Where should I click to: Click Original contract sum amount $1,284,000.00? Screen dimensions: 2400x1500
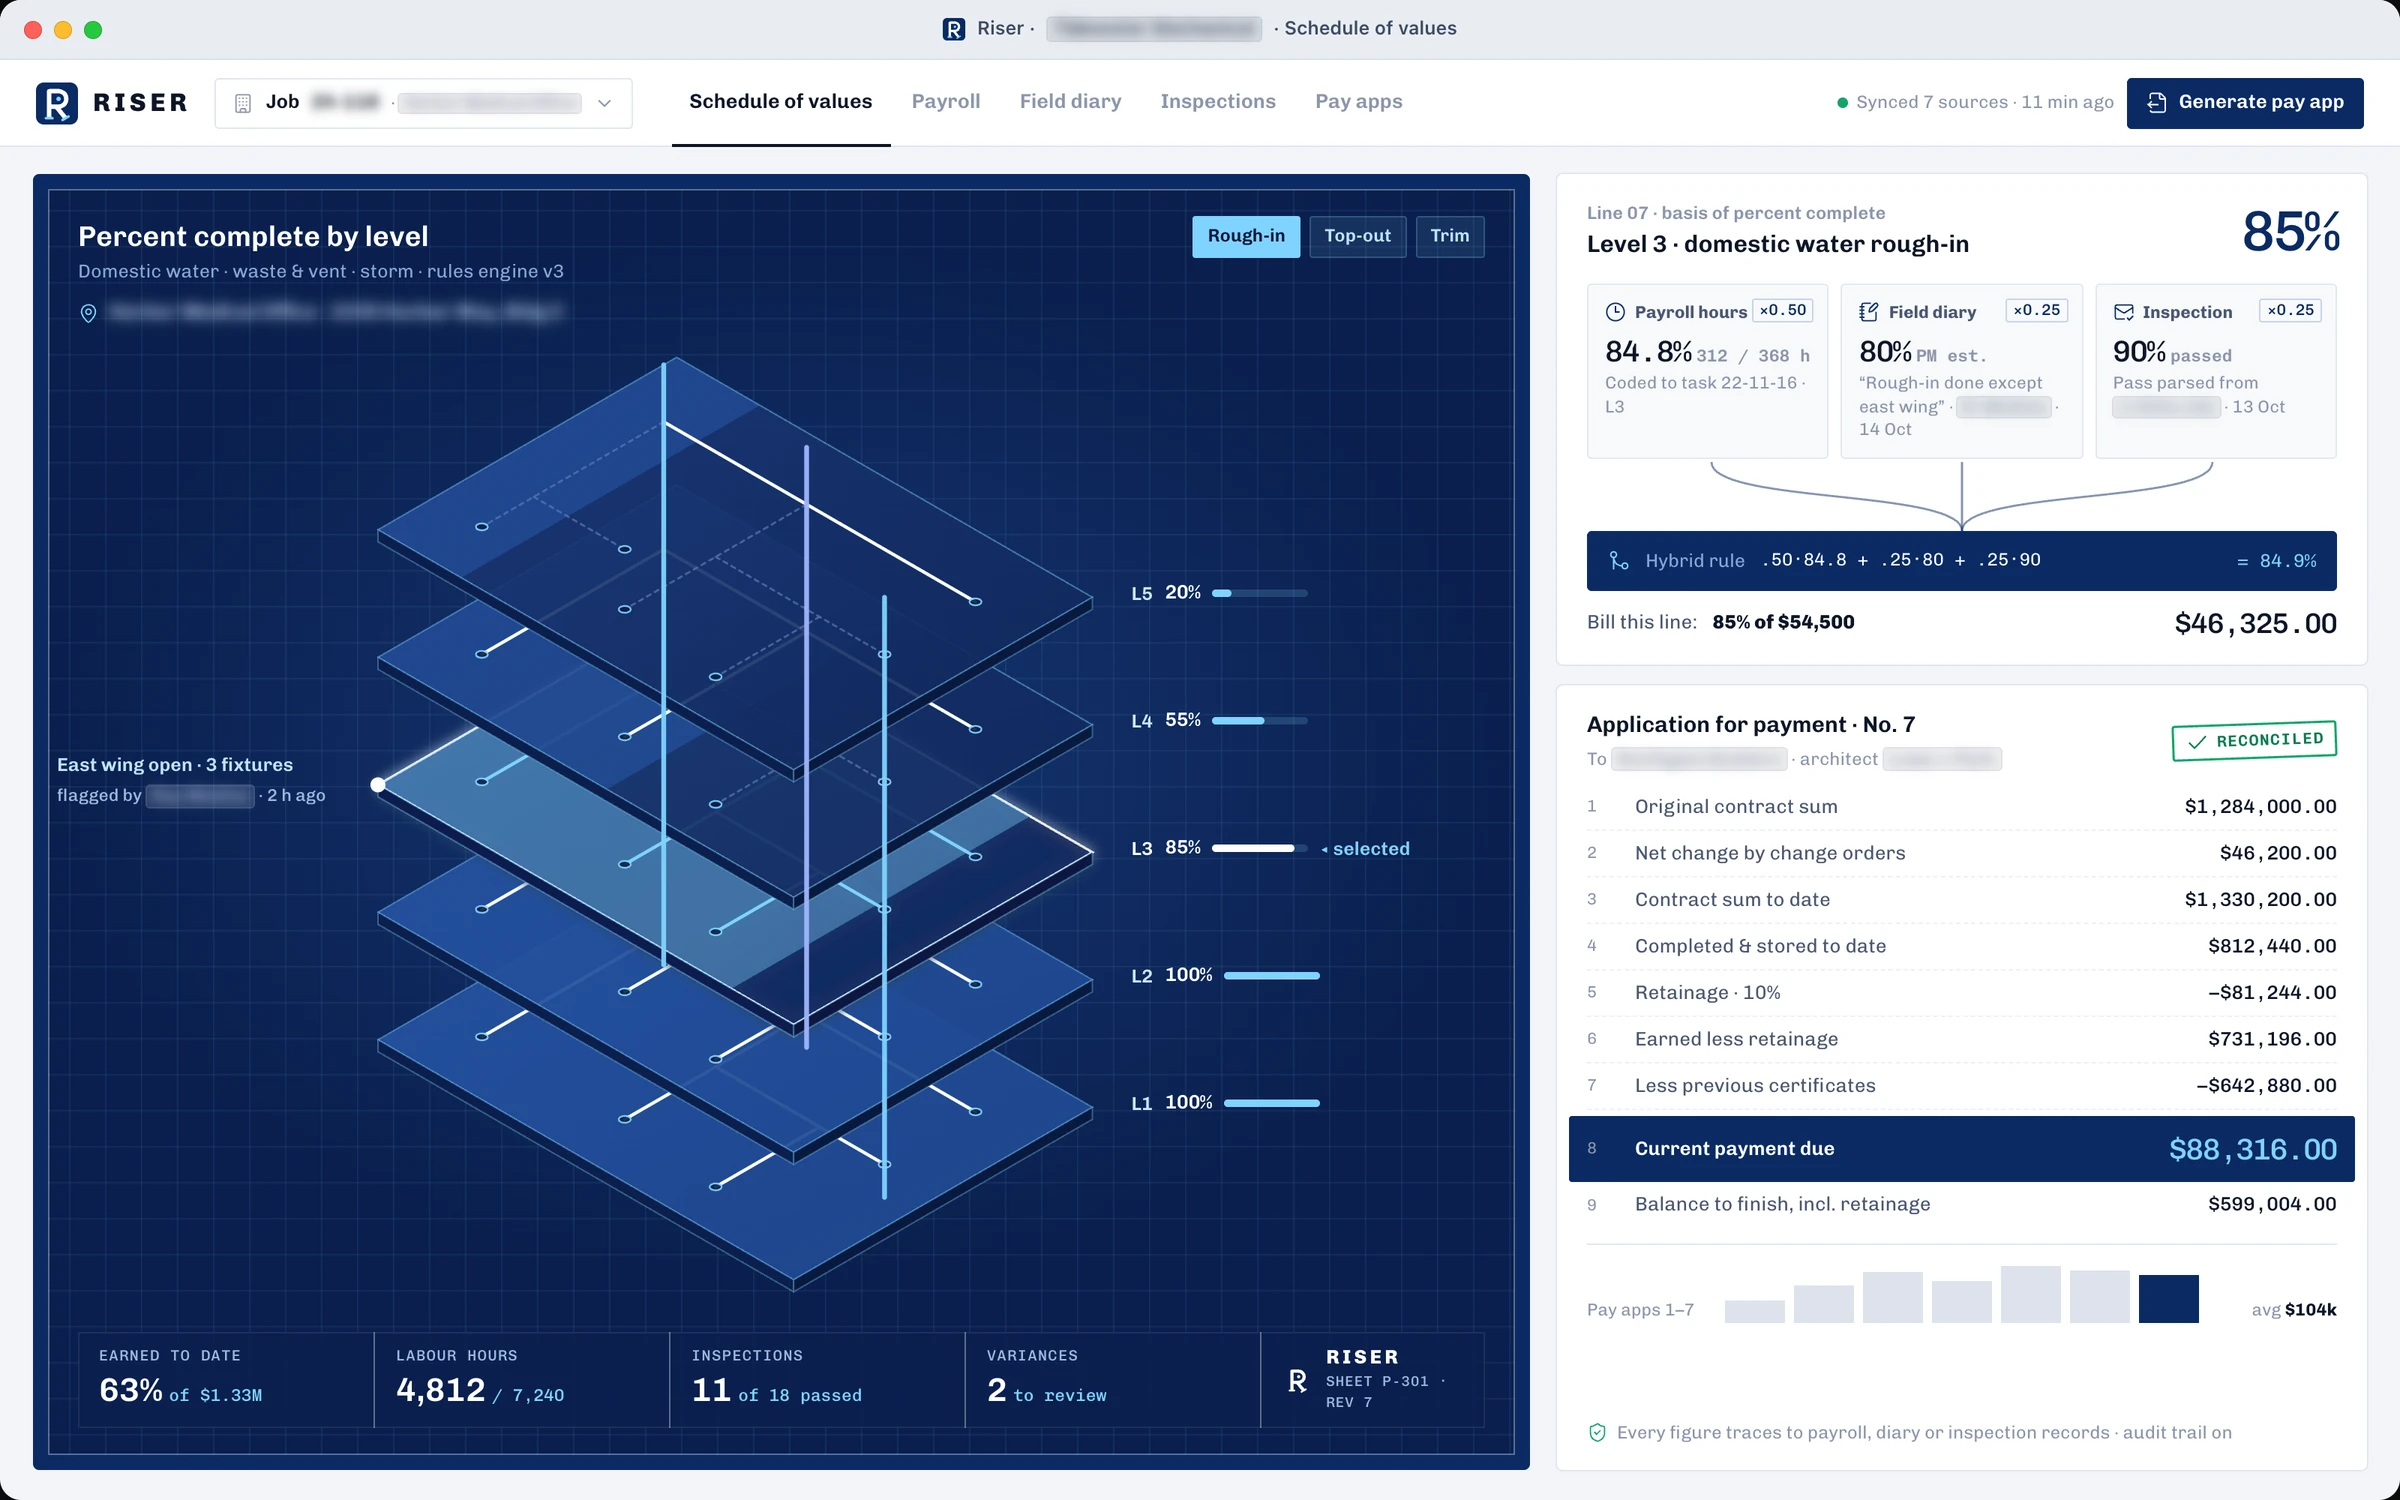[x=2260, y=807]
